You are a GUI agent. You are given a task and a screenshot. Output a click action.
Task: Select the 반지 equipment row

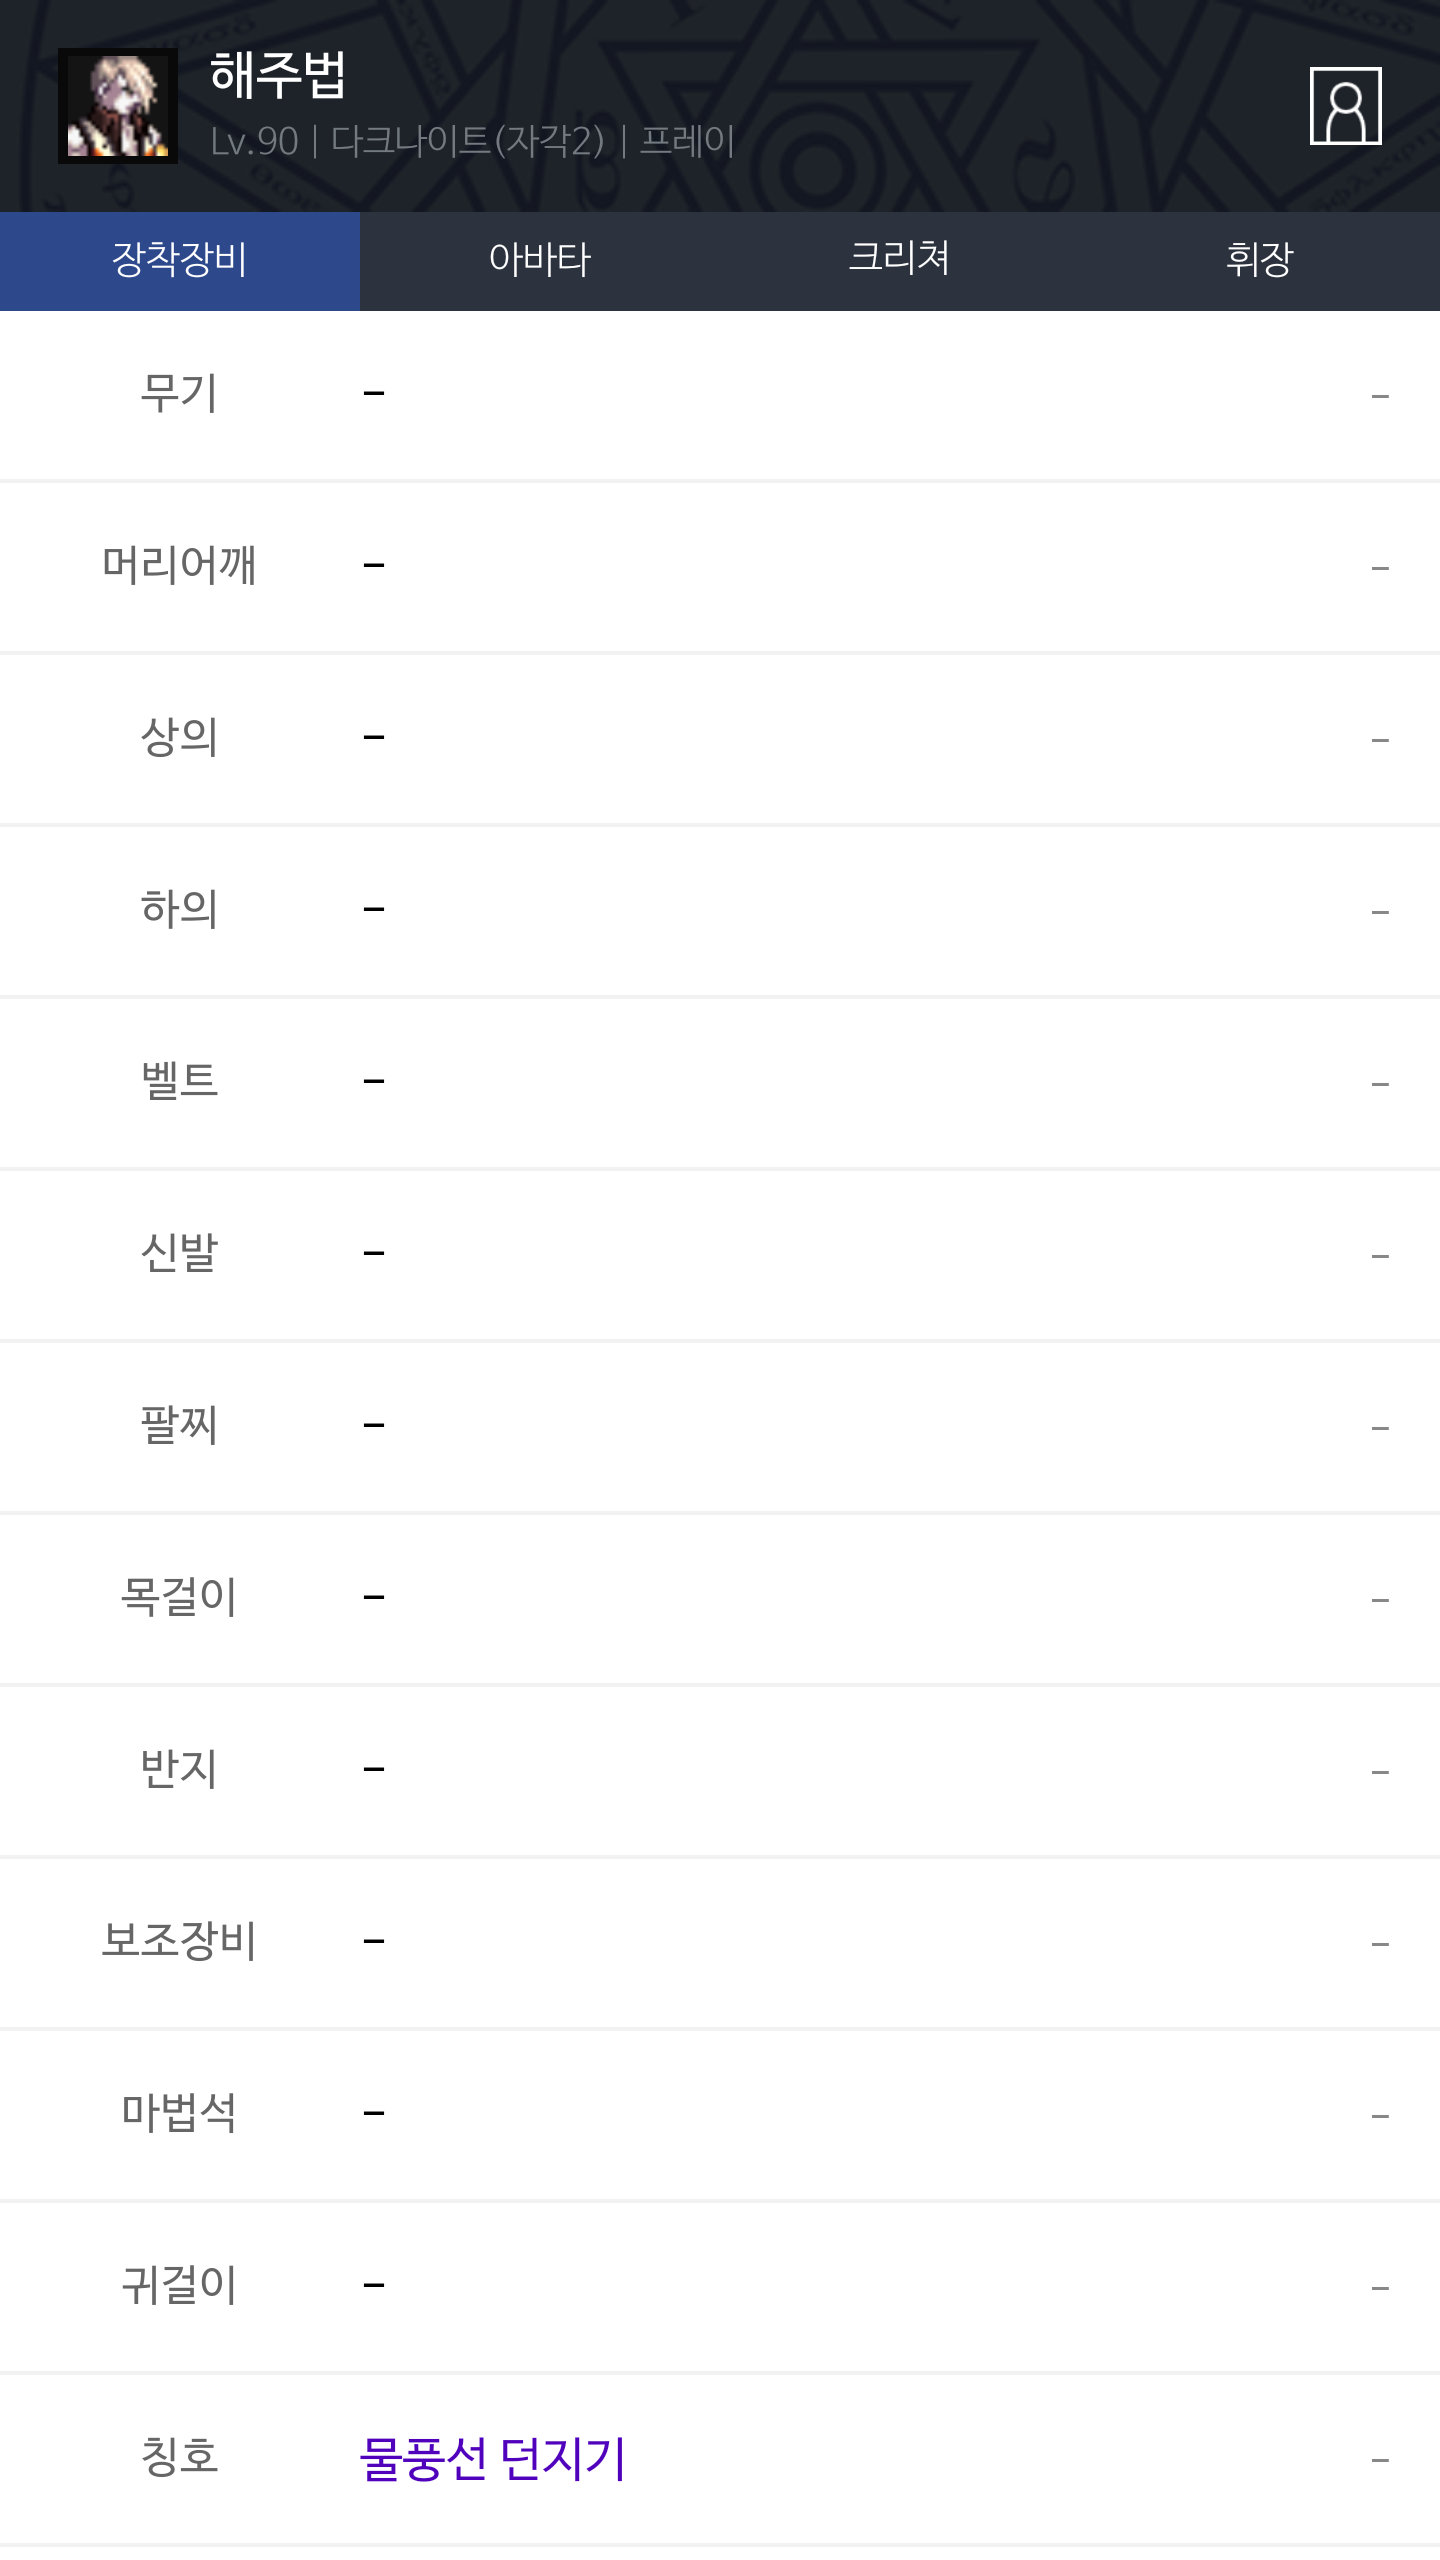720,1771
